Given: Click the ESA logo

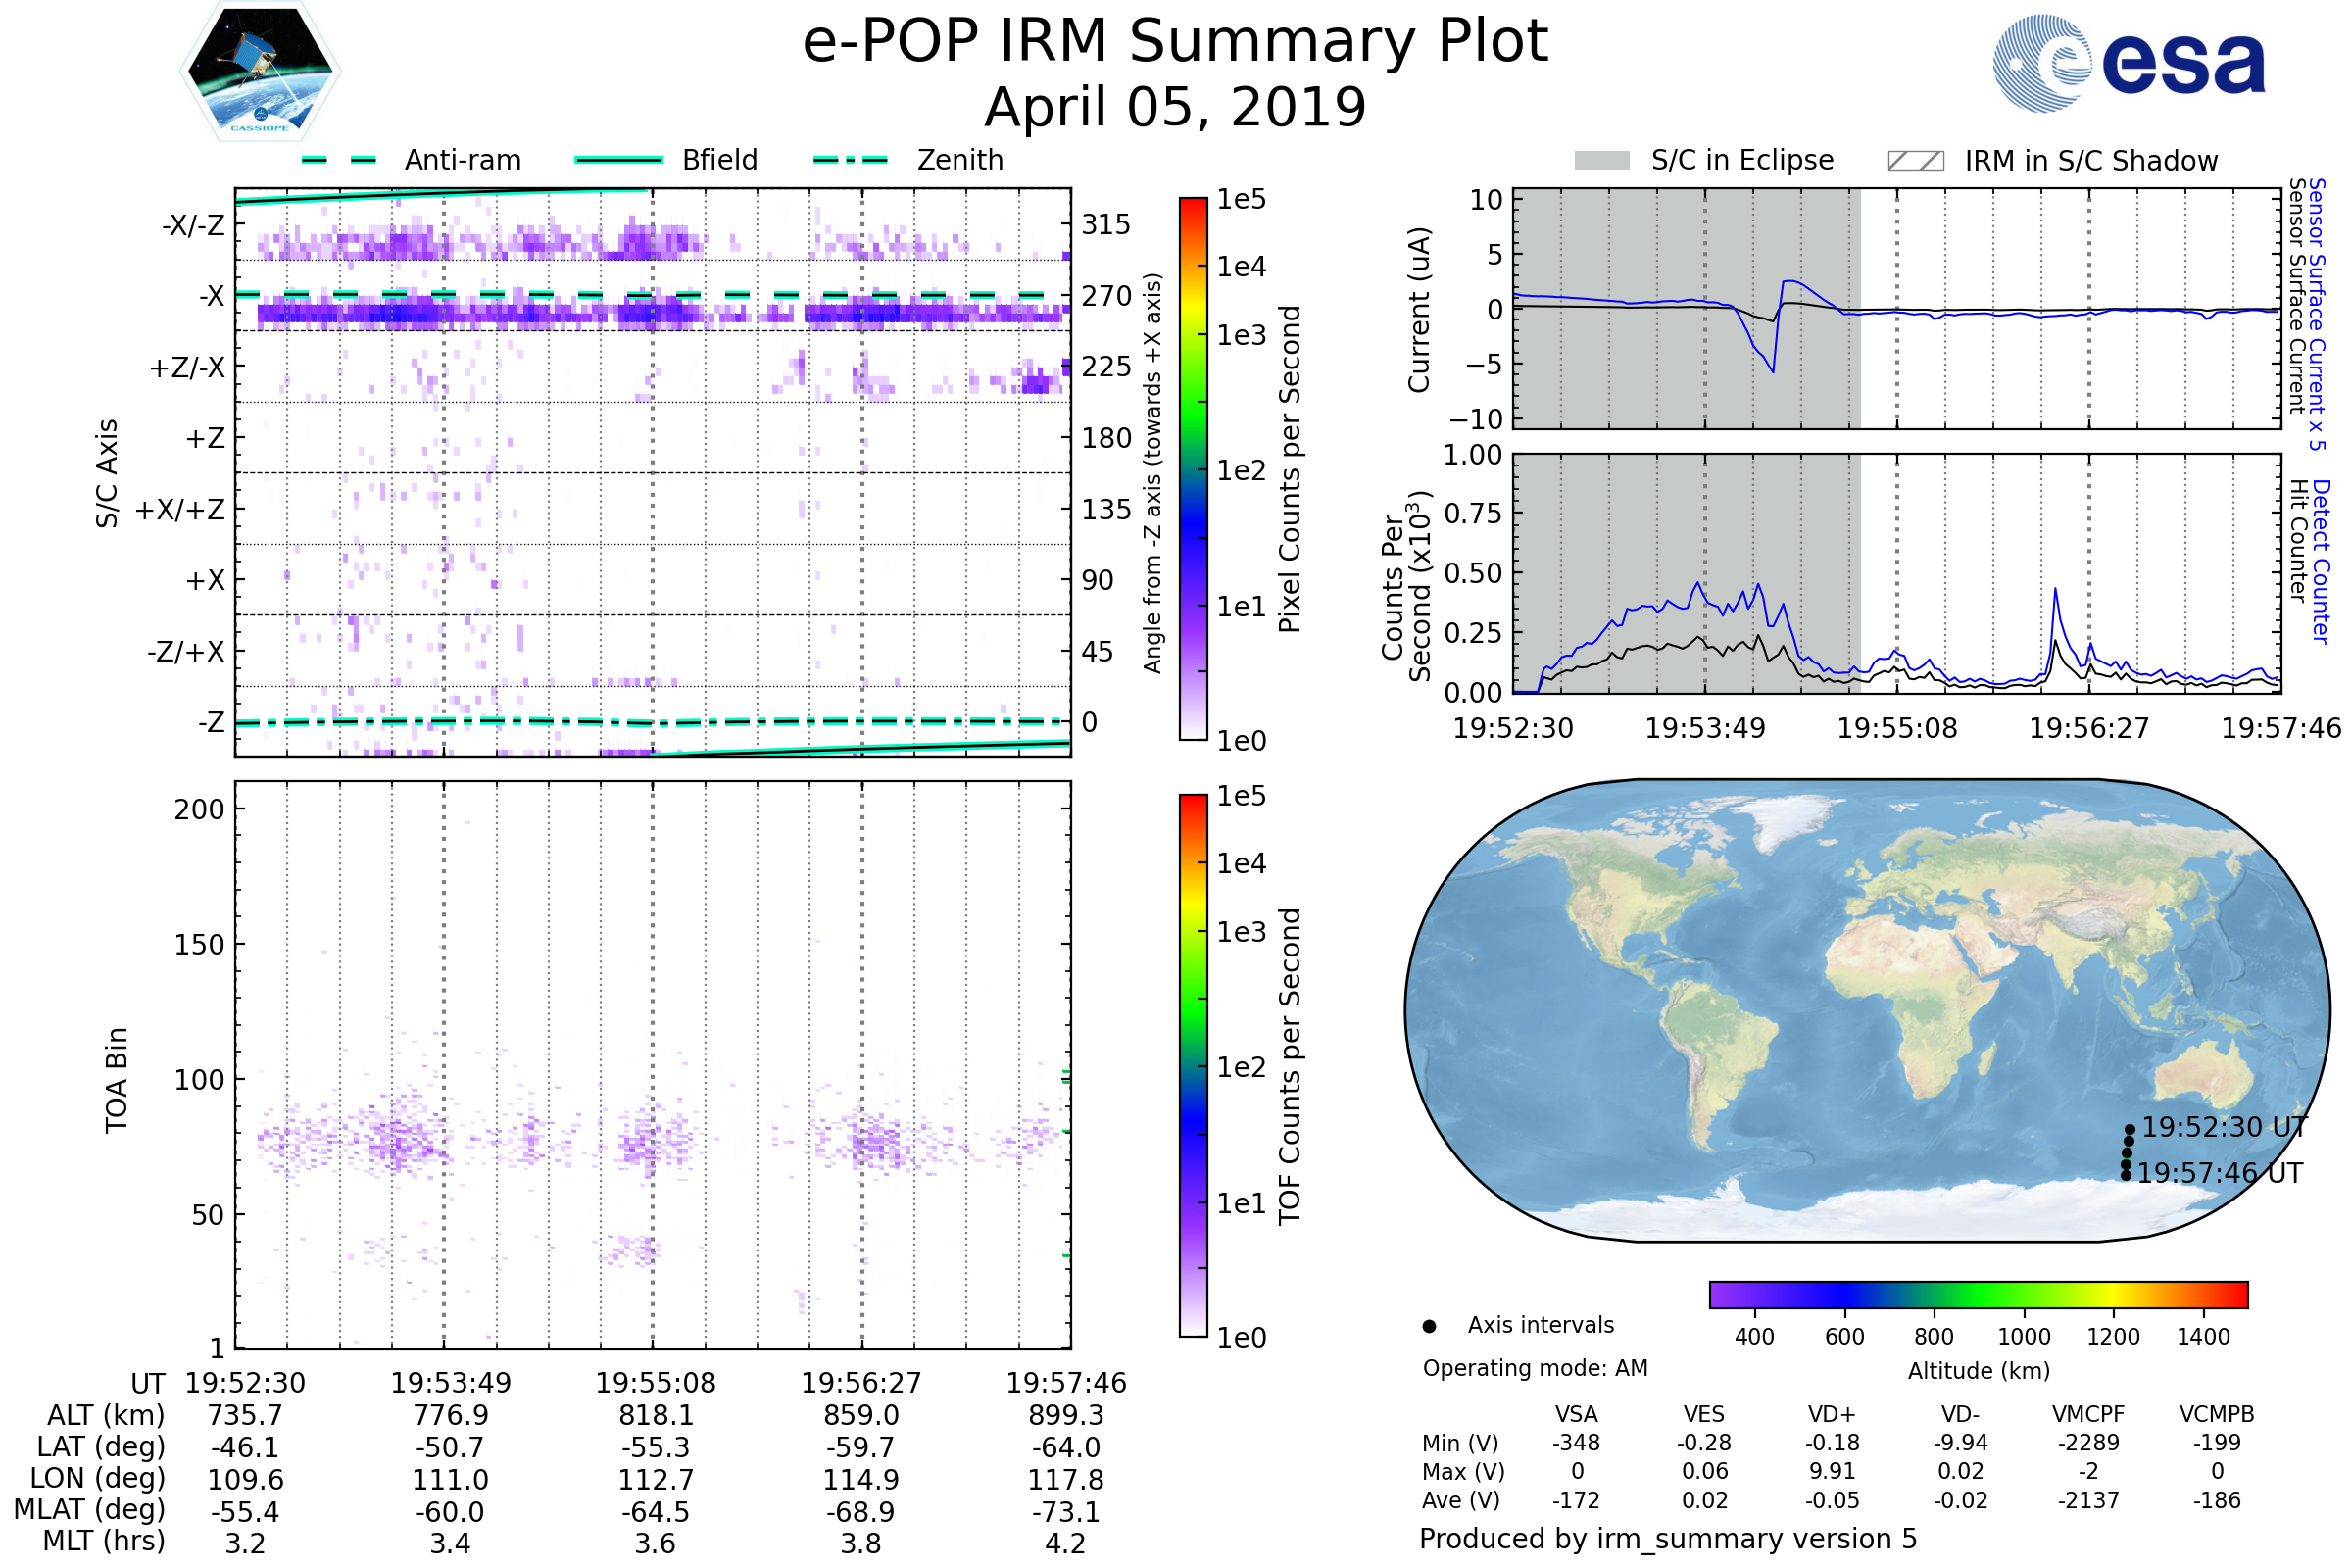Looking at the screenshot, I should pyautogui.click(x=2129, y=64).
